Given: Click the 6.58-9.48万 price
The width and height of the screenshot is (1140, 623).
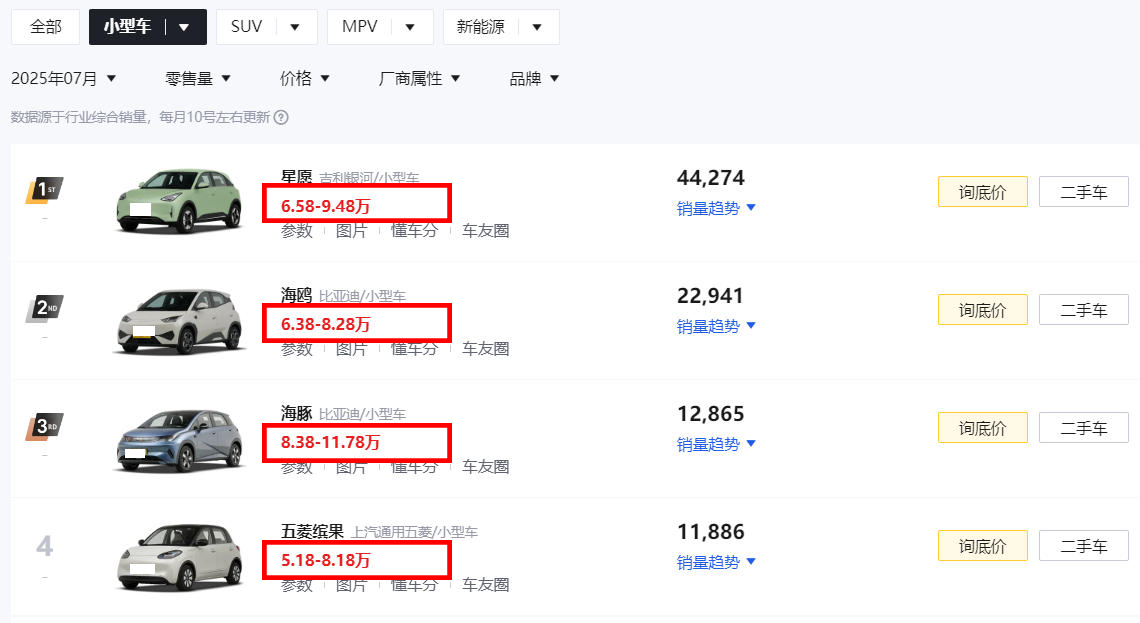Looking at the screenshot, I should pos(326,206).
